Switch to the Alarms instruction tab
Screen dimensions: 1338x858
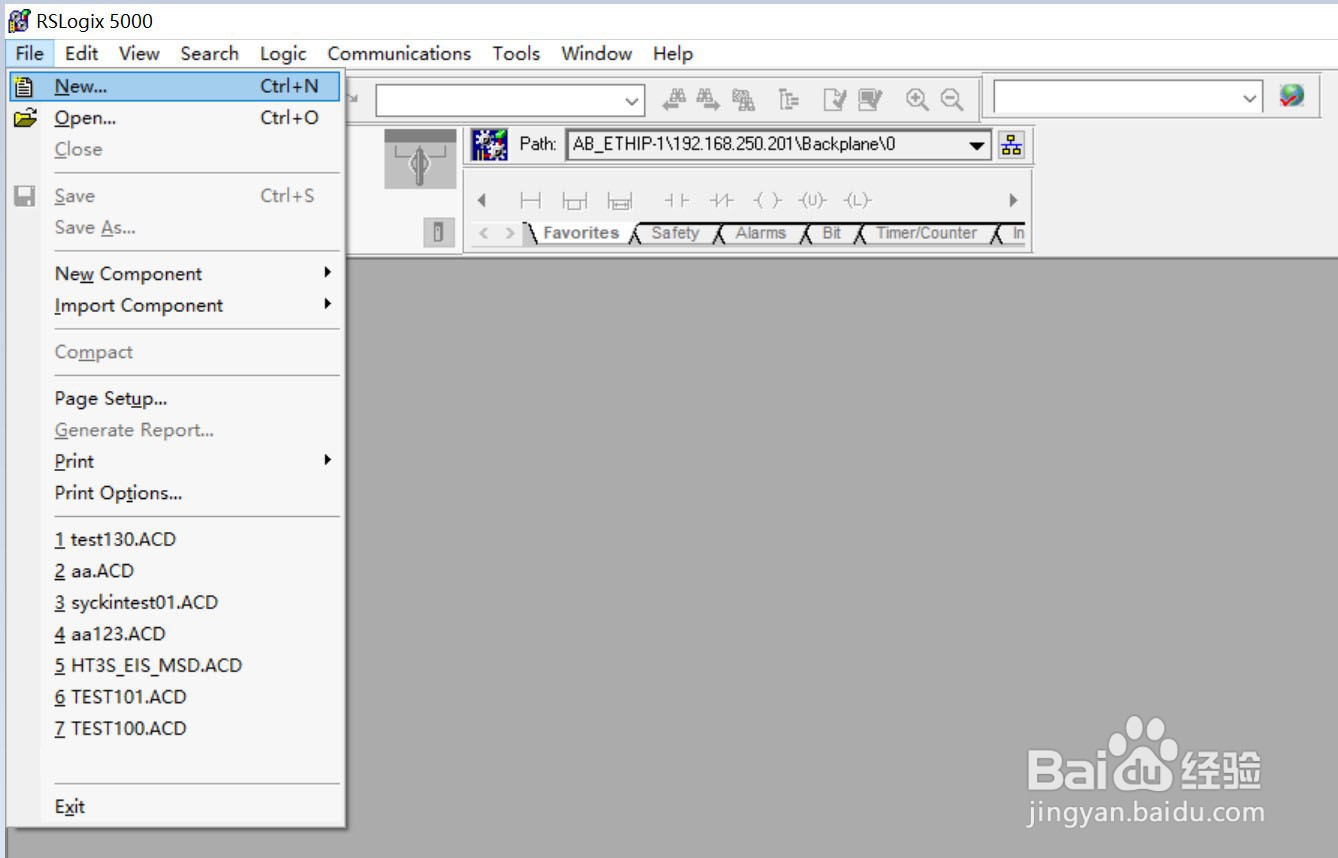pyautogui.click(x=760, y=233)
